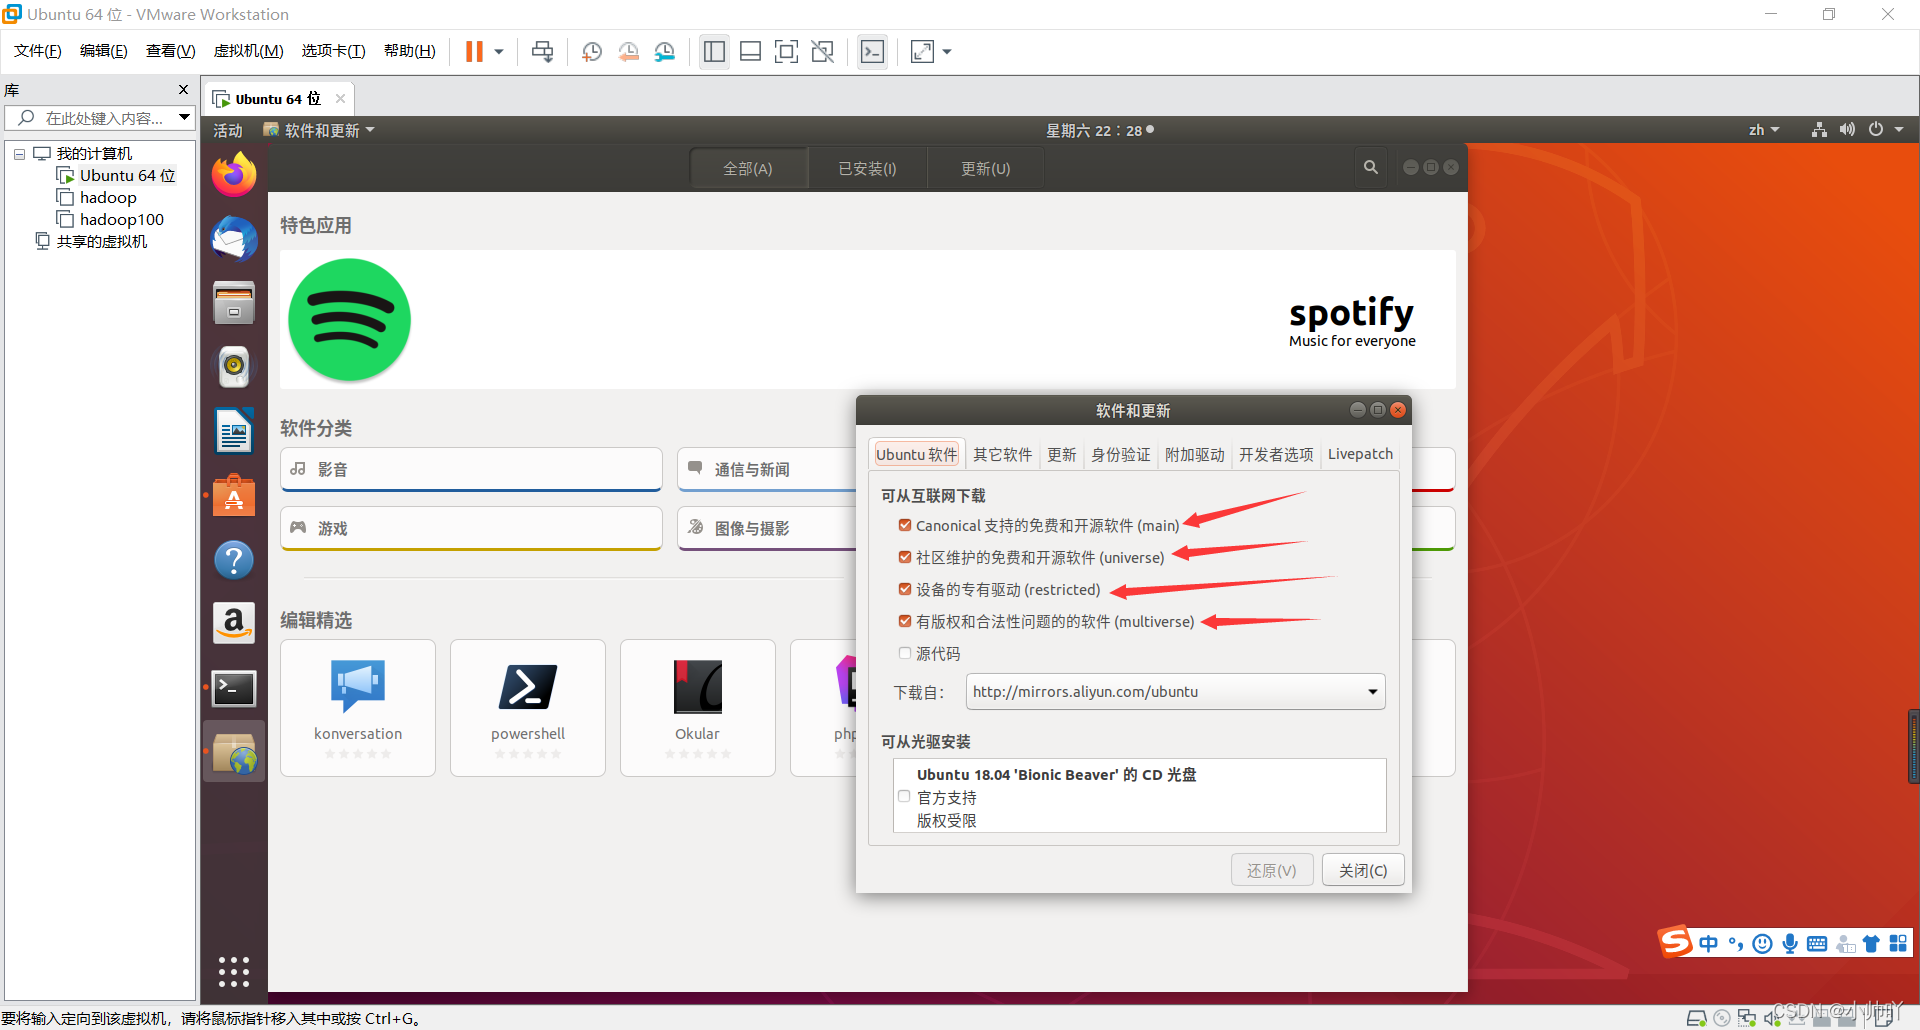Open LibreOffice Writer from the dock
This screenshot has height=1030, width=1920.
234,432
